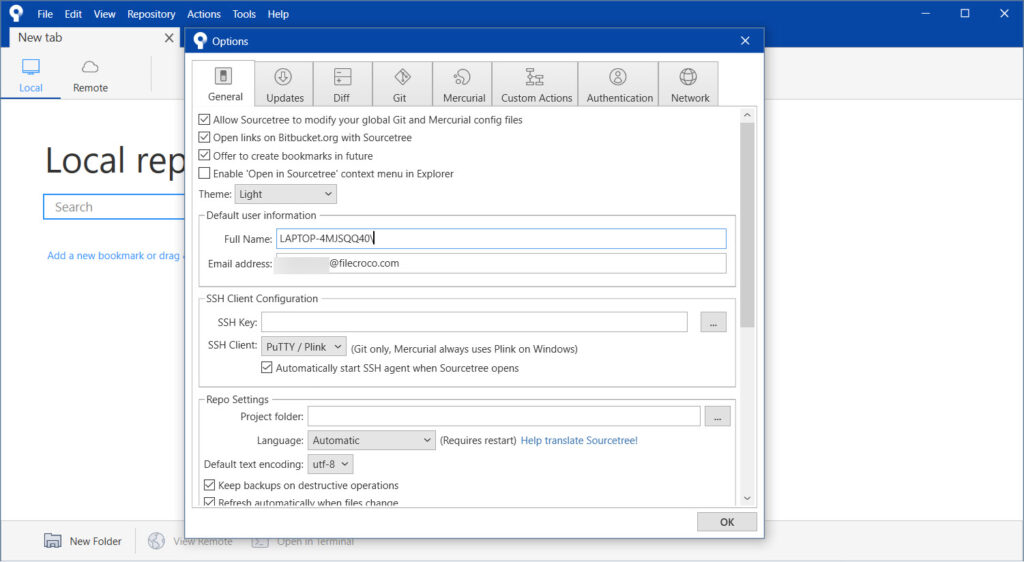Click the Sourcetree logo in the title bar
Screen dimensions: 1024x562
click(x=16, y=13)
